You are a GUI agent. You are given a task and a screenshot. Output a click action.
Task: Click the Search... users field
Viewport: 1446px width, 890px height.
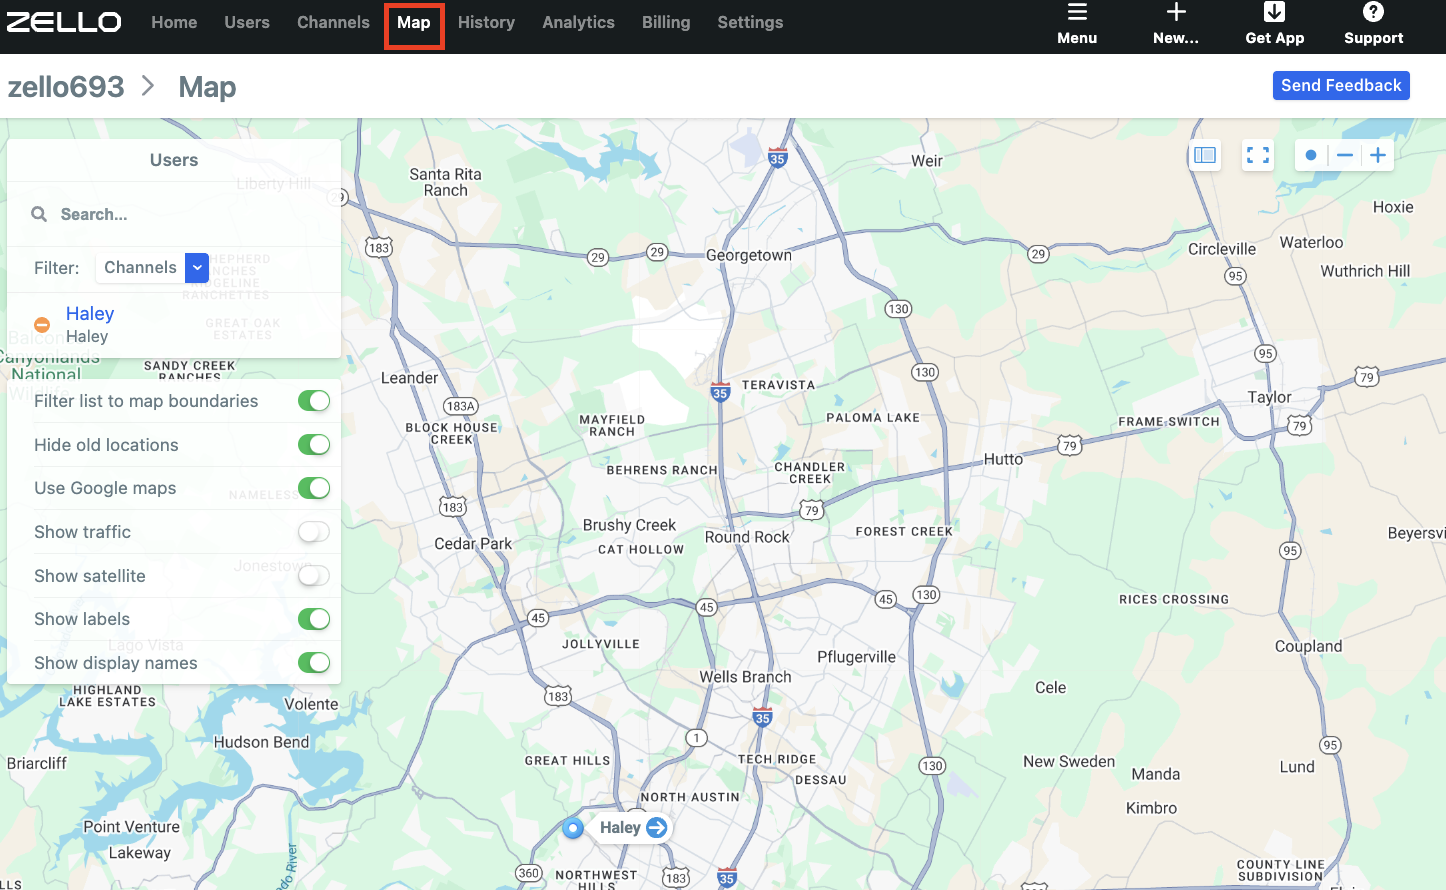[174, 214]
